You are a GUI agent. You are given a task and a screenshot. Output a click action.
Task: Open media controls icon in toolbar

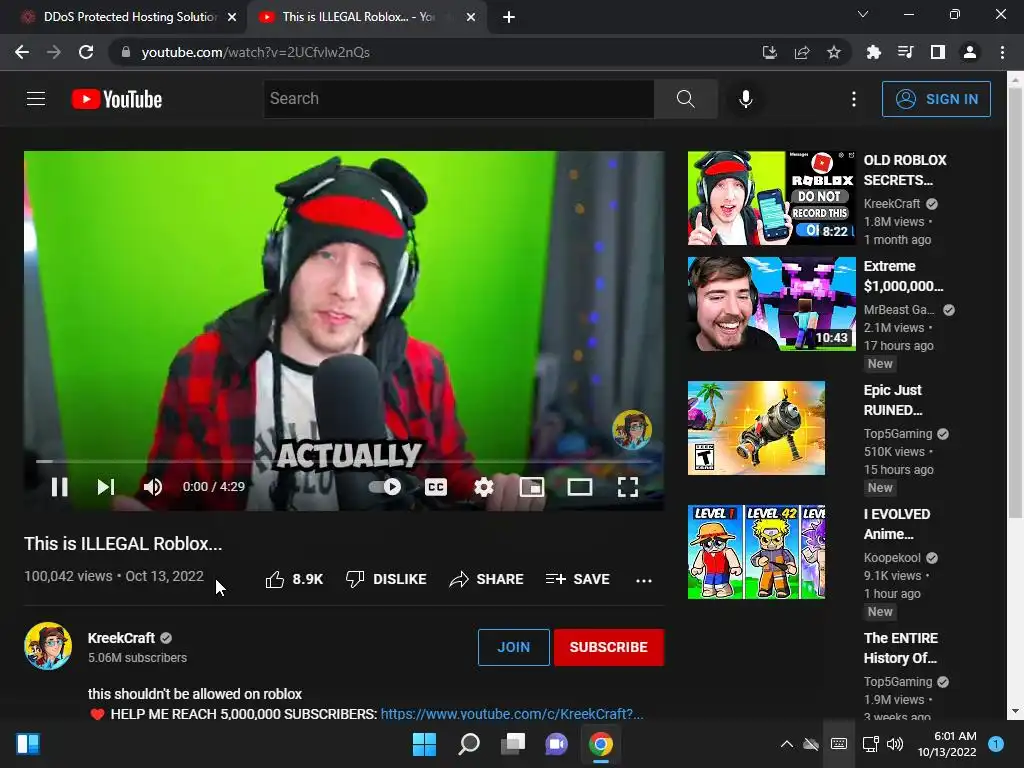tap(905, 52)
